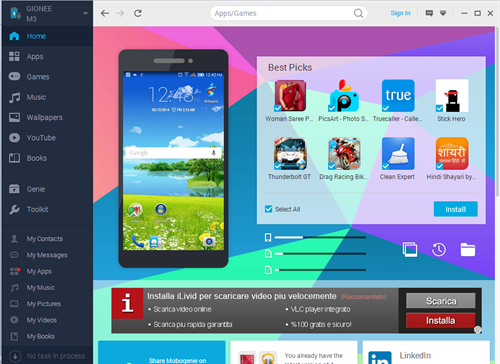The width and height of the screenshot is (500, 364).
Task: Open the Truecaller app icon
Action: click(398, 96)
